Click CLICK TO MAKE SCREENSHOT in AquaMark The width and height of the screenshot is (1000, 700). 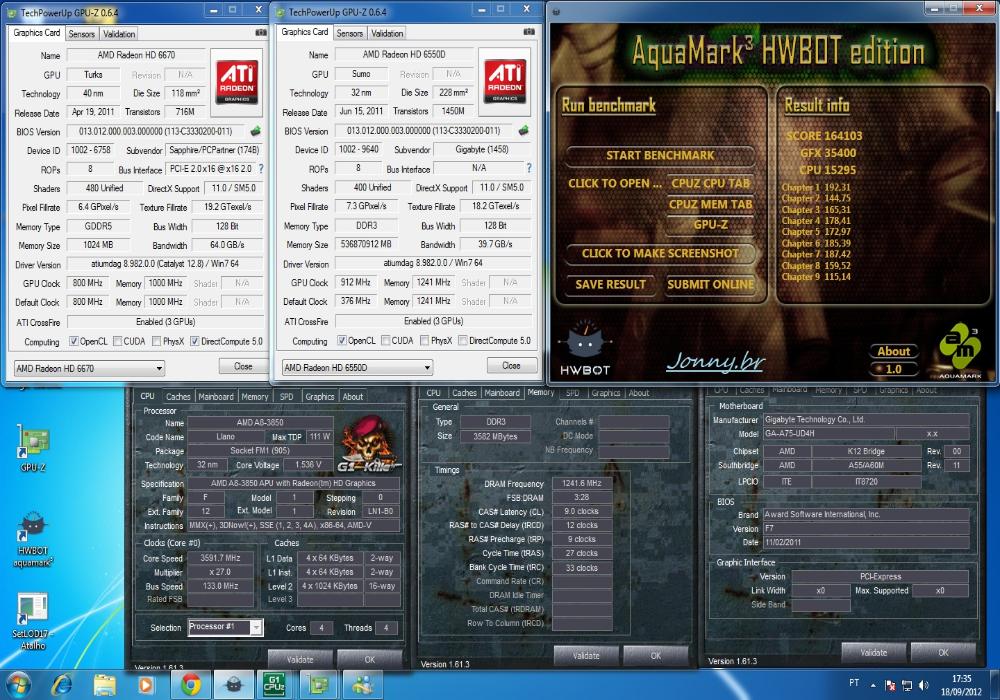pyautogui.click(x=660, y=254)
